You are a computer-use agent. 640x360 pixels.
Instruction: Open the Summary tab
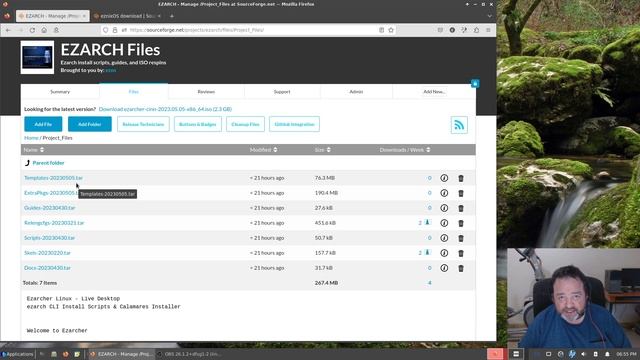[60, 92]
